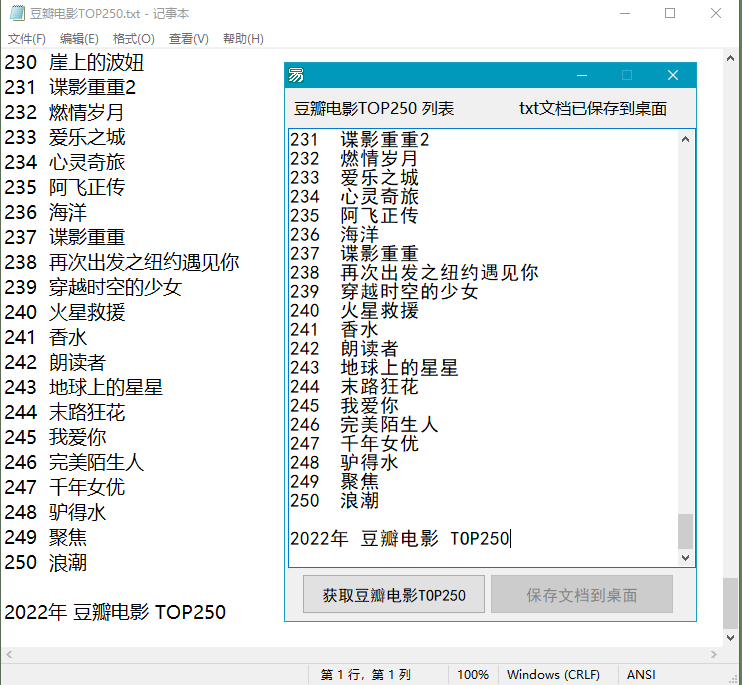This screenshot has width=742, height=685.
Task: Click the 100% zoom status bar entry
Action: coord(473,675)
